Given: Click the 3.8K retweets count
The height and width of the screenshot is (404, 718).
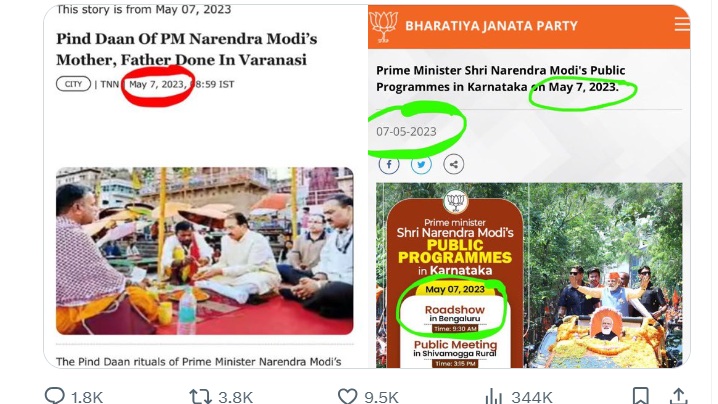Looking at the screenshot, I should tap(235, 397).
